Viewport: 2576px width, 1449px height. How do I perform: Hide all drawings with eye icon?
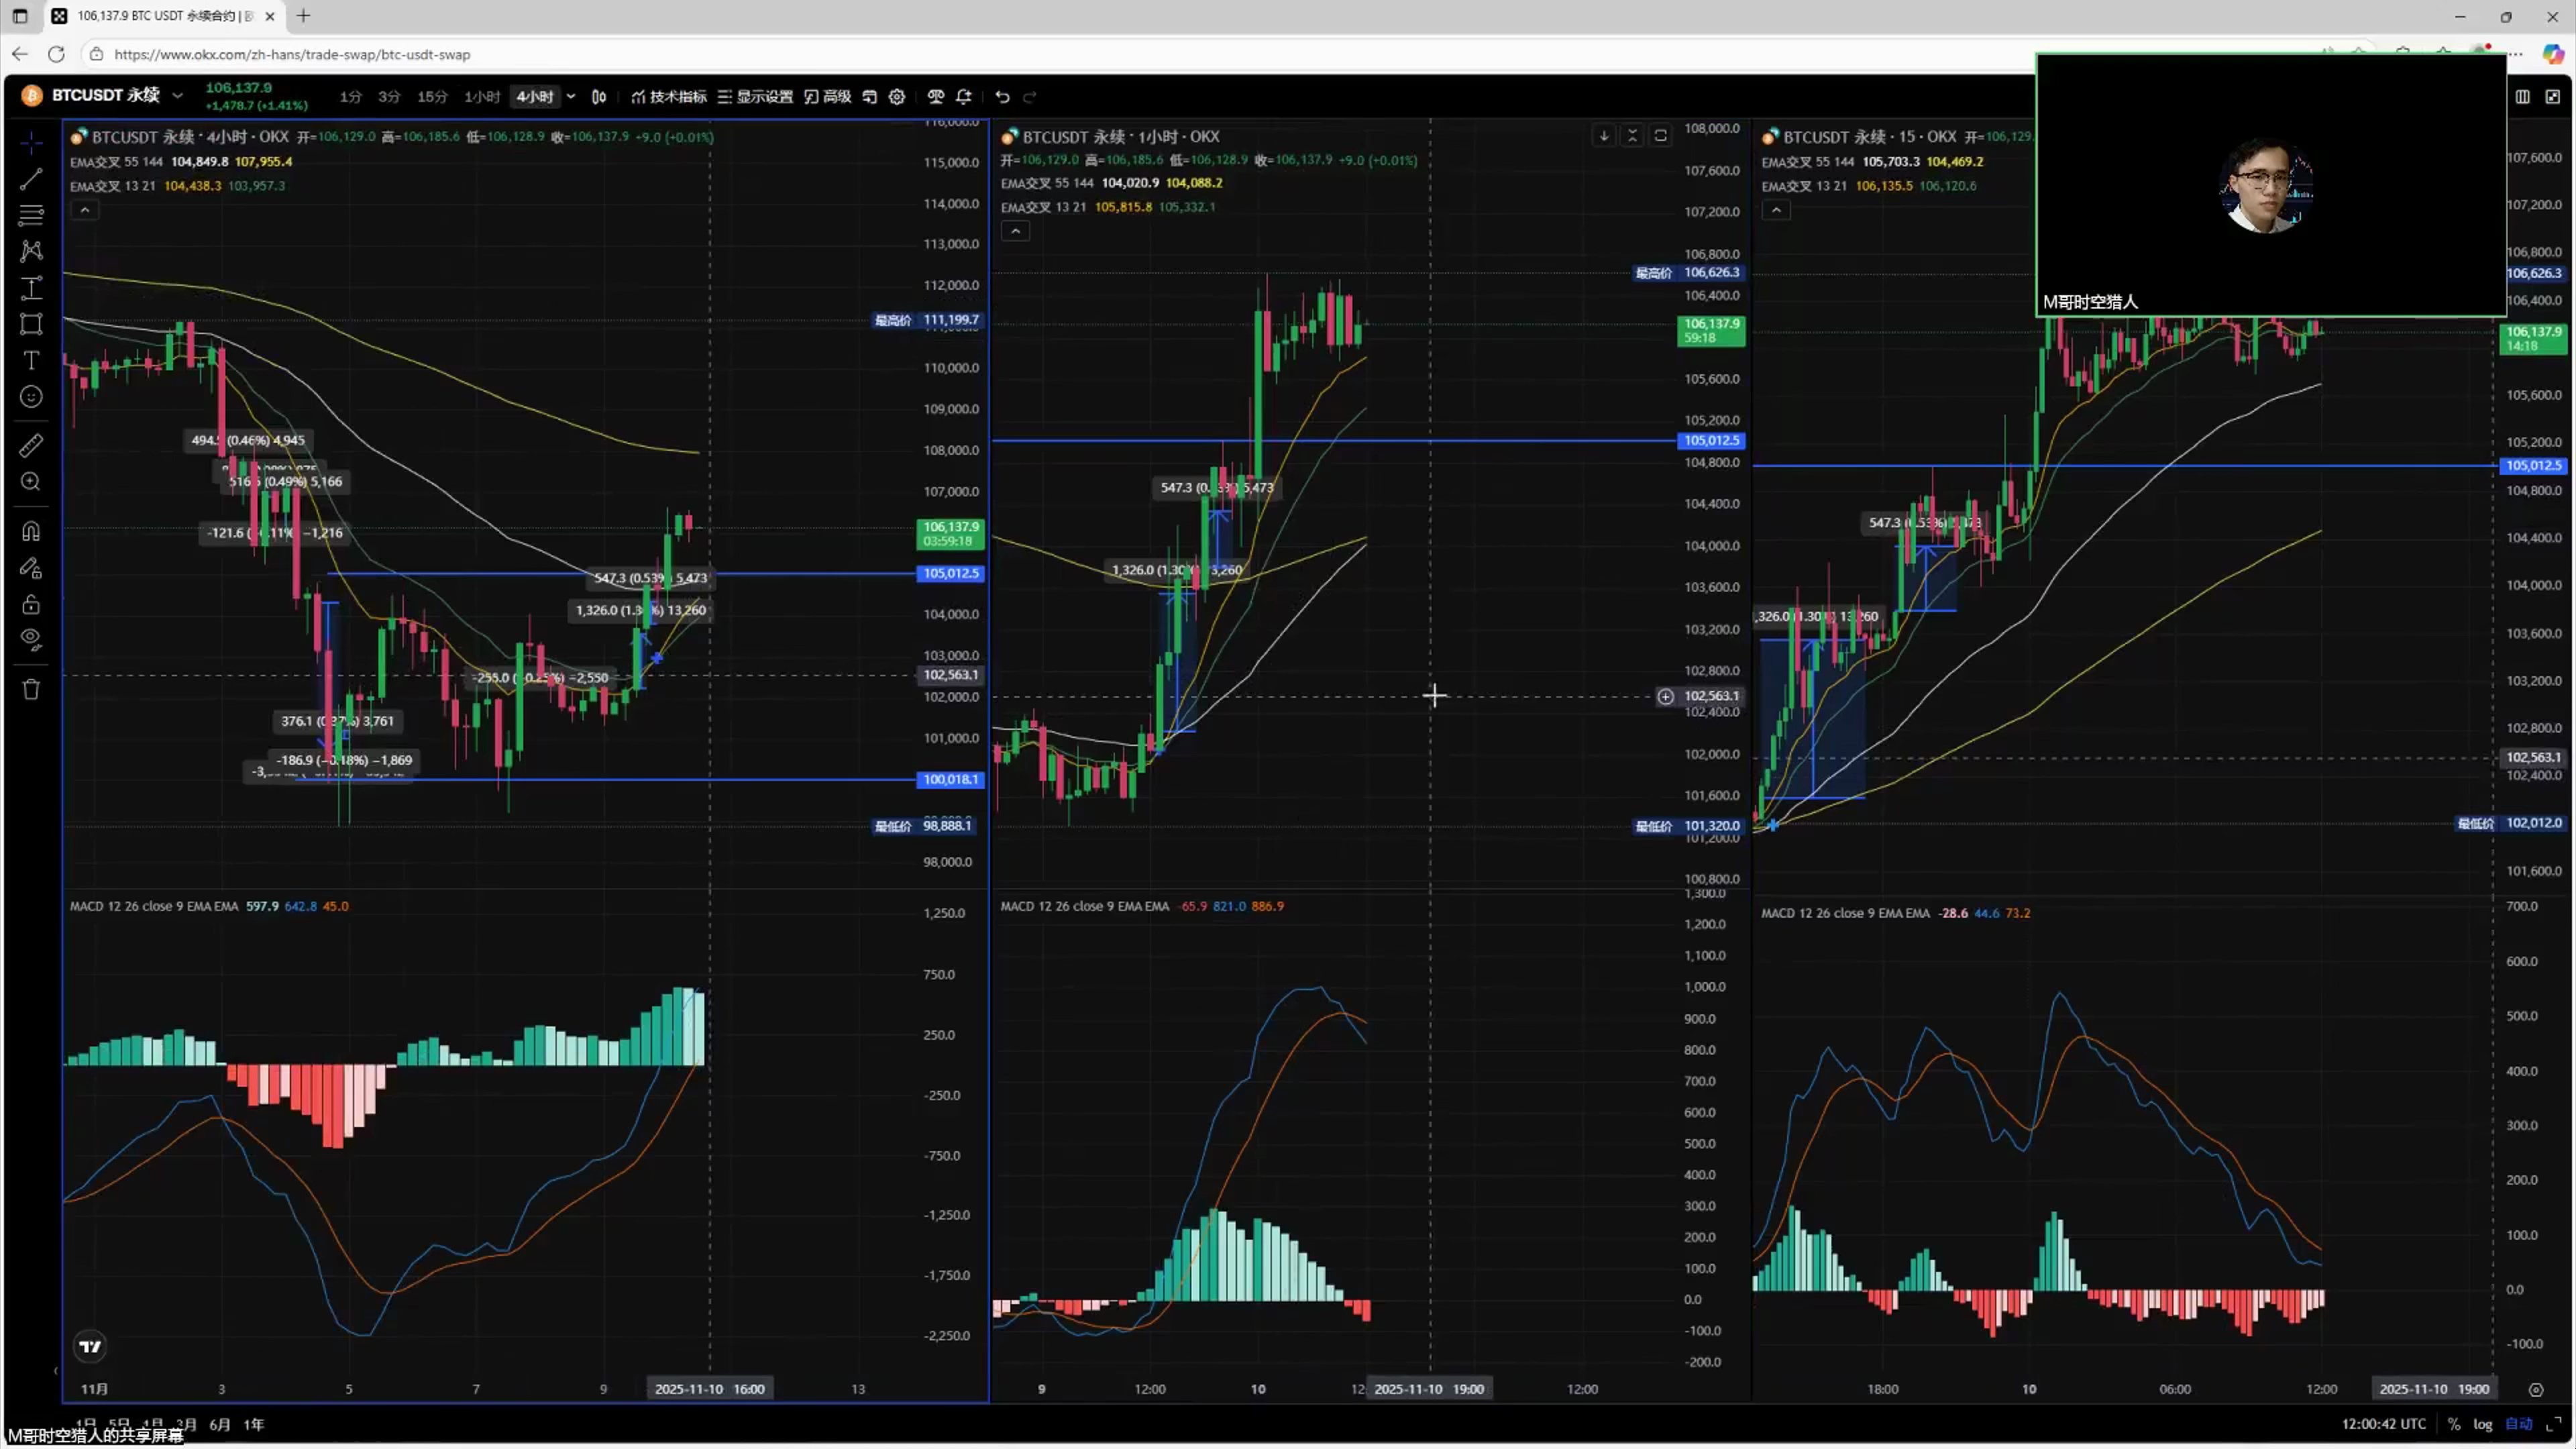[x=31, y=640]
